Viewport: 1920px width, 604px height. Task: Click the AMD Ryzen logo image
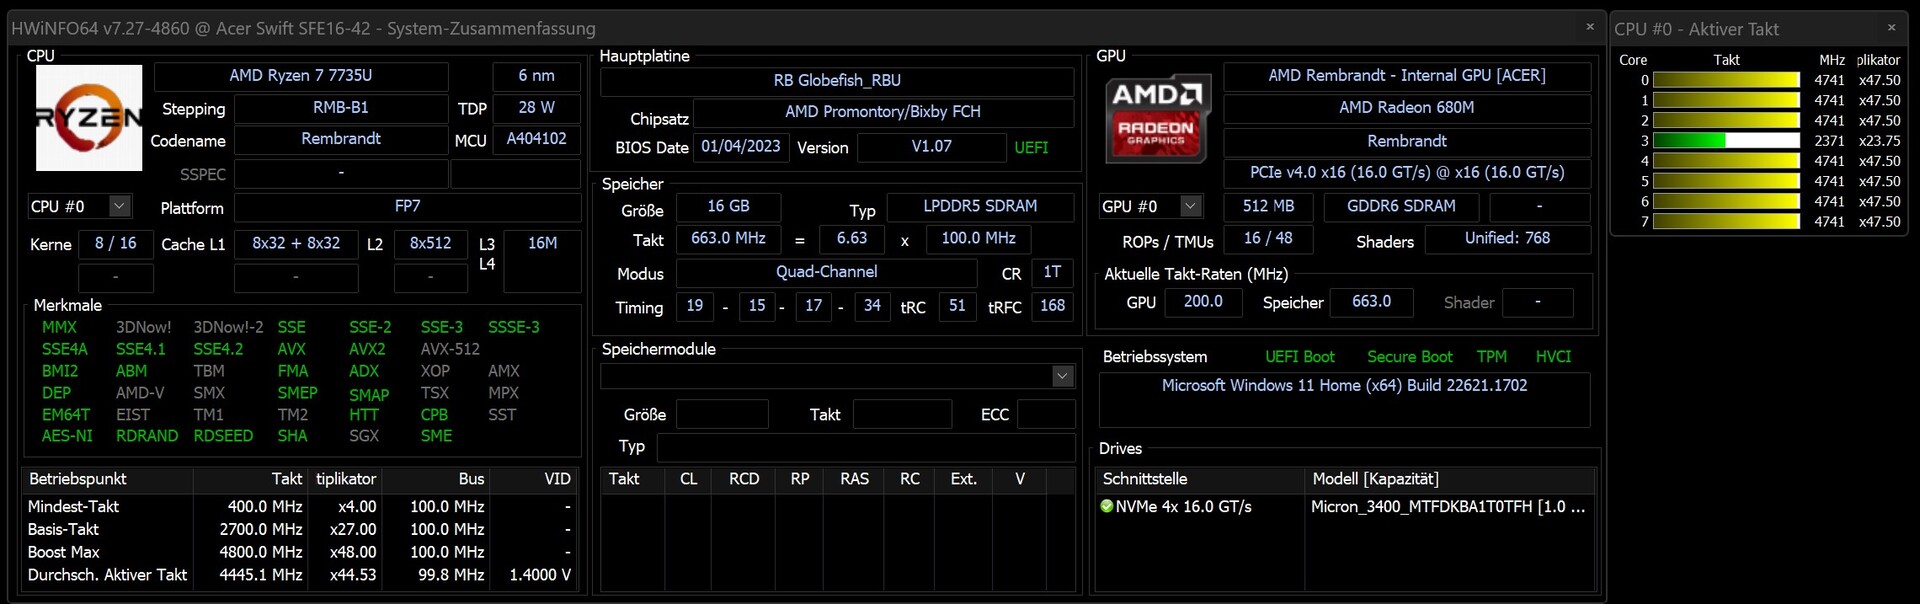pos(89,117)
